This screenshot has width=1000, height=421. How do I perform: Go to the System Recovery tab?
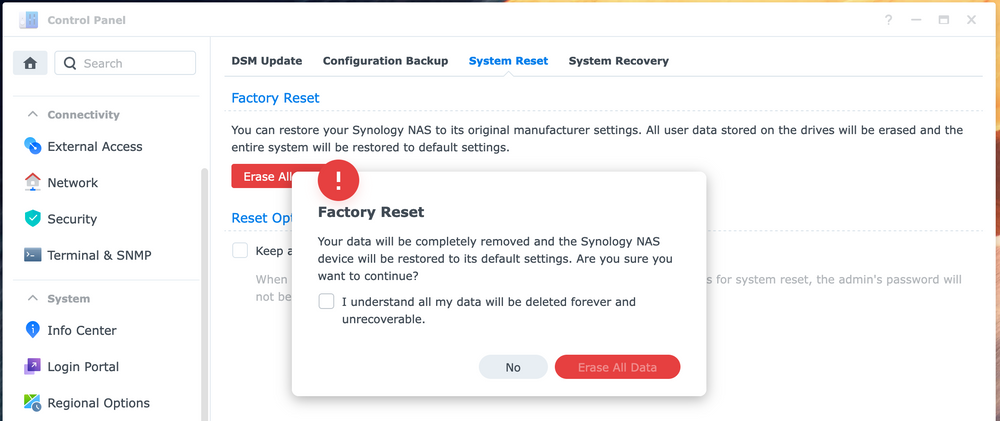619,61
